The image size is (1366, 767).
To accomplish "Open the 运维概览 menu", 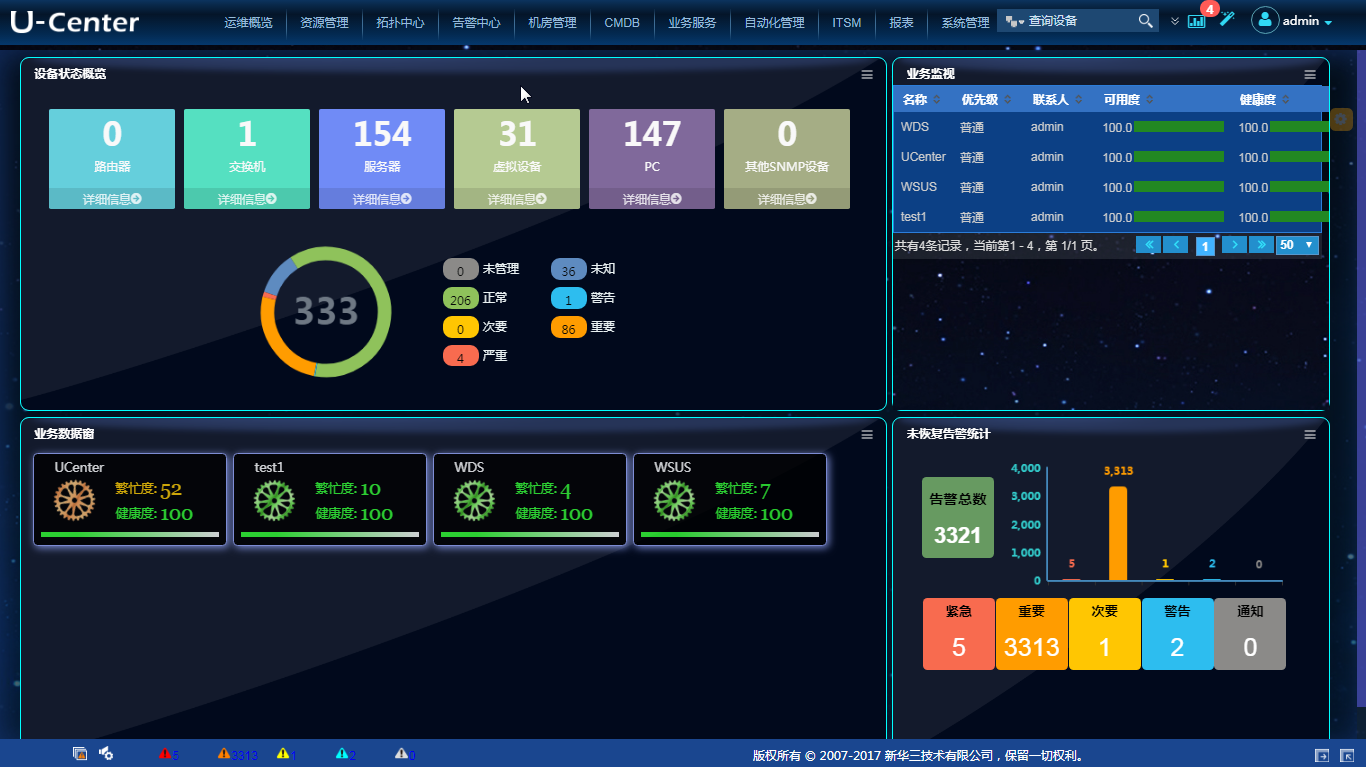I will point(248,23).
